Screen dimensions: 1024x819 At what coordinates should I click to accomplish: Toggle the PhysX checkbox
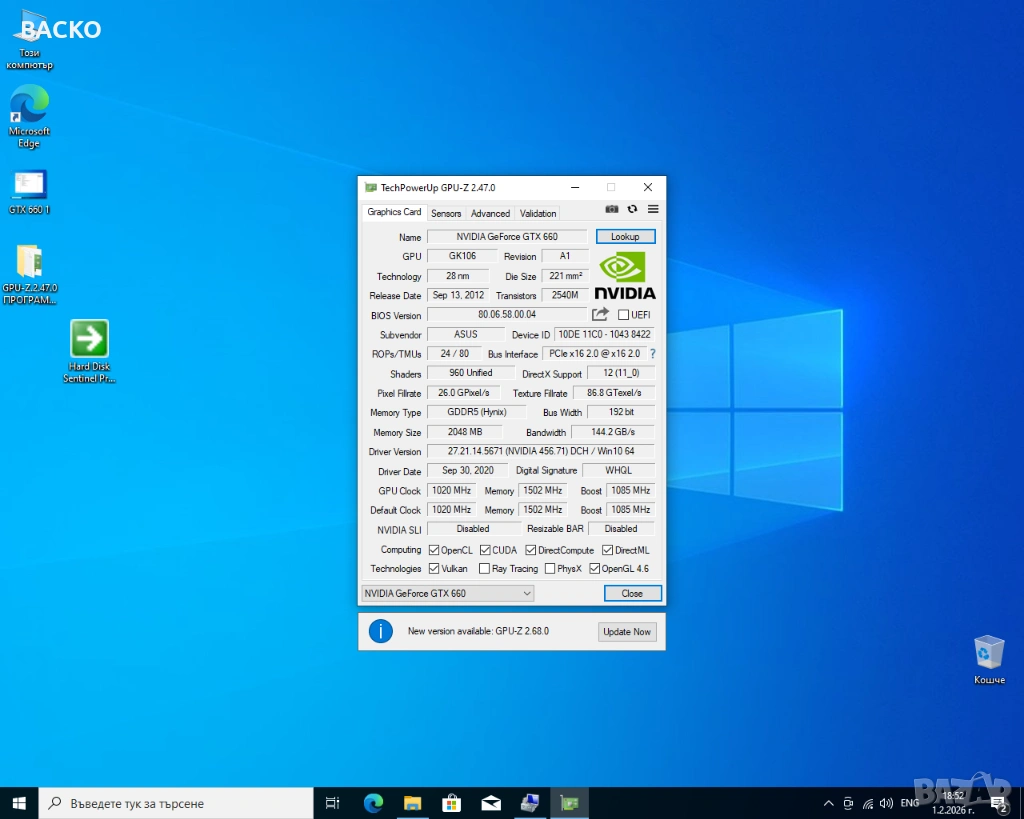tap(550, 569)
